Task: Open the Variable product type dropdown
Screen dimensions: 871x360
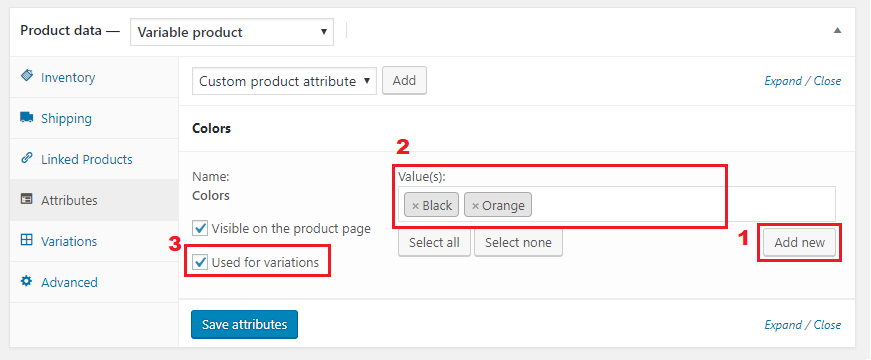Action: point(232,32)
